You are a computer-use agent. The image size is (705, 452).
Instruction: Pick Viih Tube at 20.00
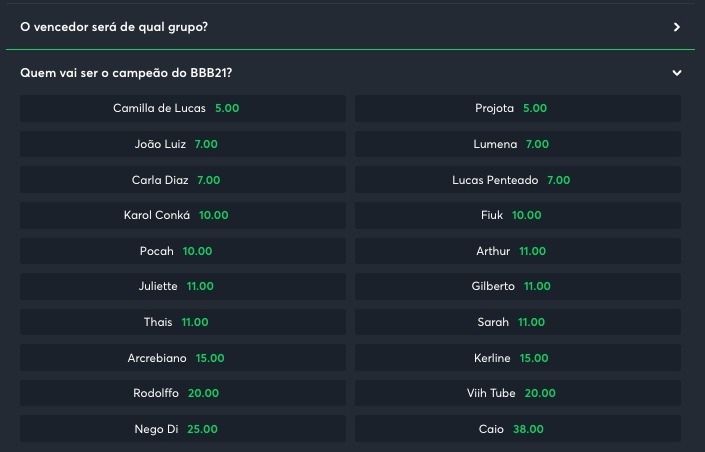point(518,393)
